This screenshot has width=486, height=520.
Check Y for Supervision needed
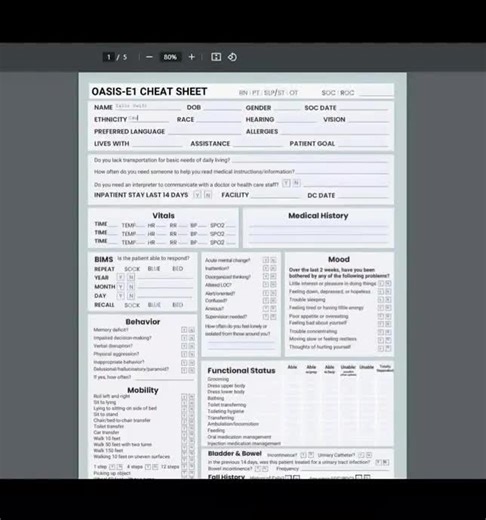pyautogui.click(x=266, y=317)
